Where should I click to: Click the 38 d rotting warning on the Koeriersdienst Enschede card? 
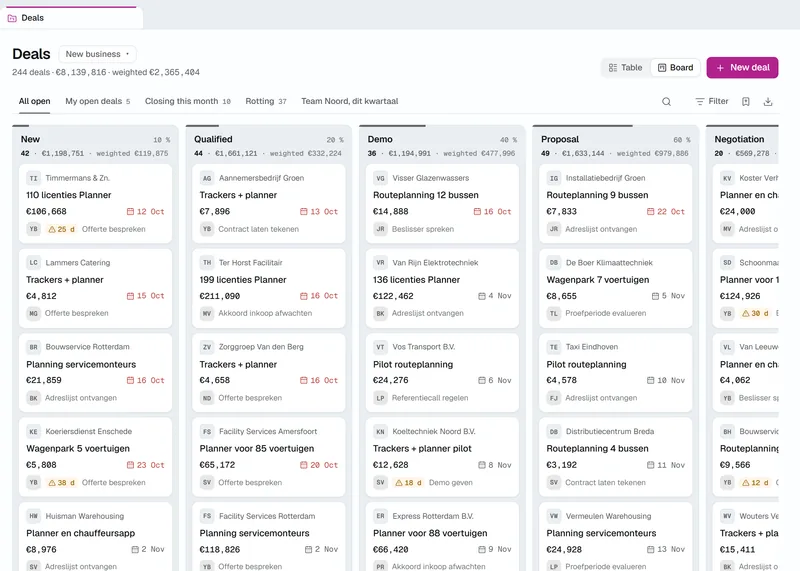point(62,482)
